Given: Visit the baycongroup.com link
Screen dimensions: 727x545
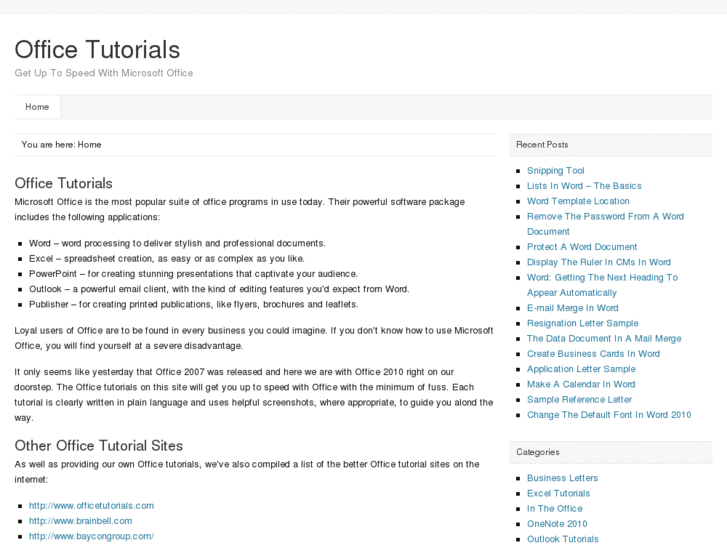Looking at the screenshot, I should point(91,536).
